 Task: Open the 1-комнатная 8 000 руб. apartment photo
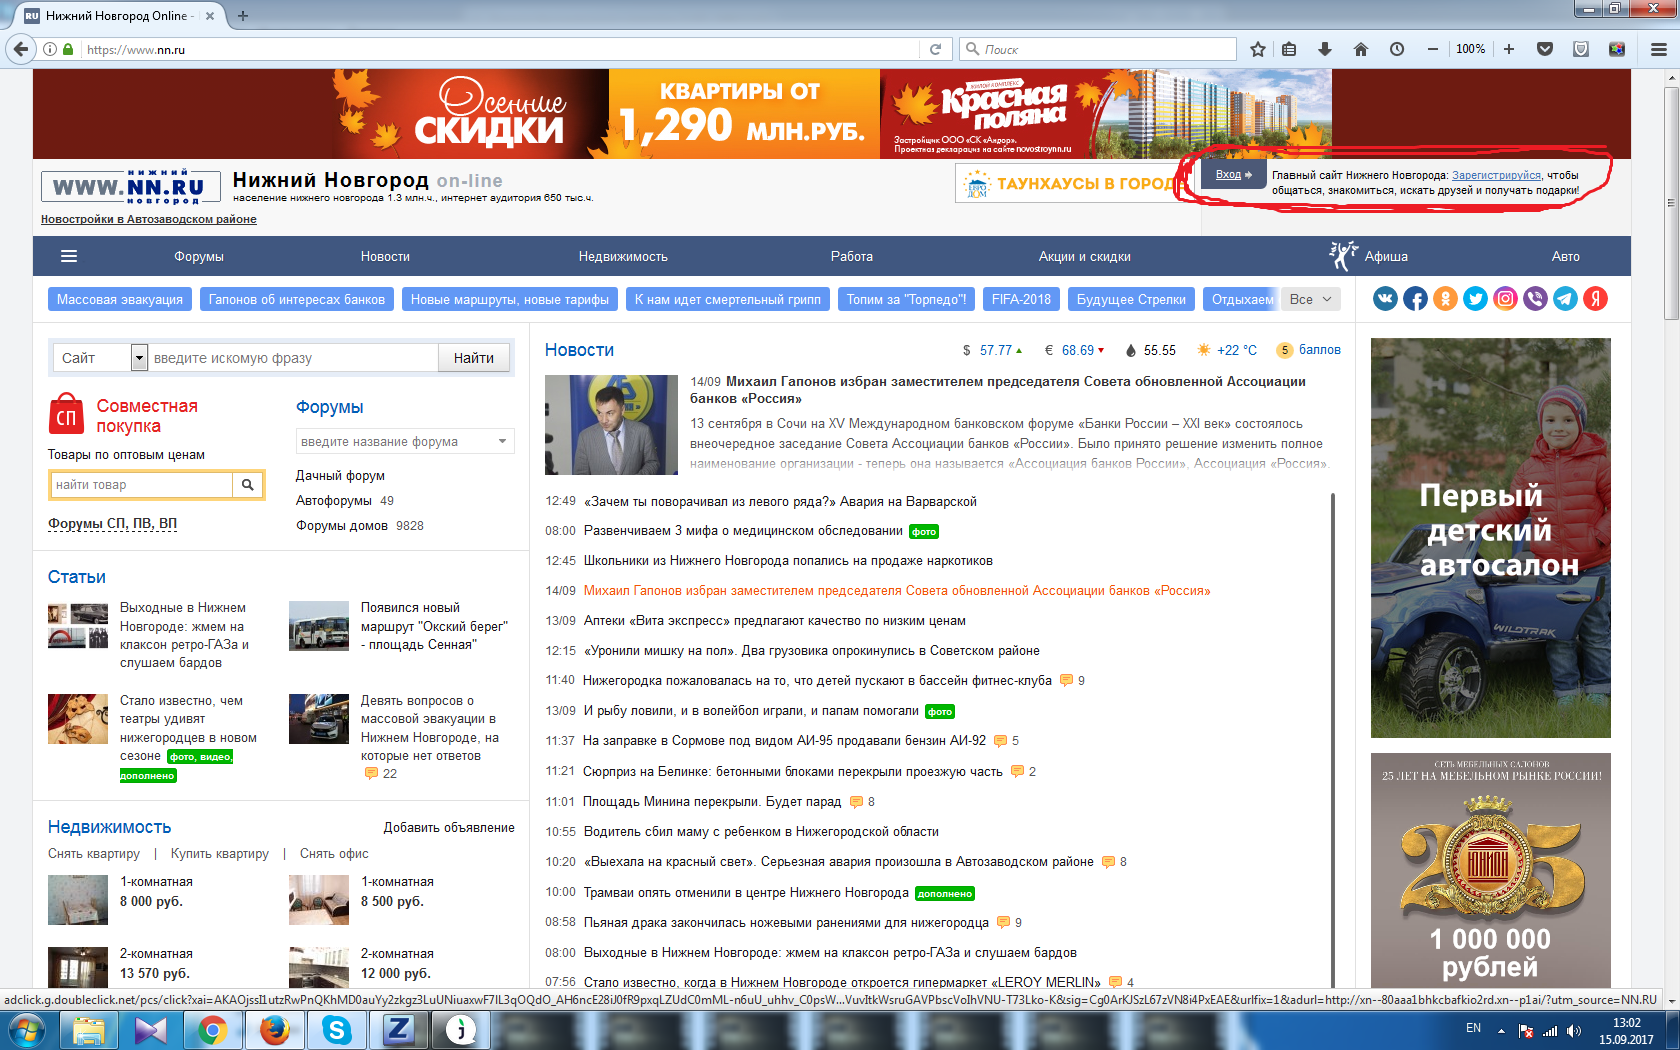[78, 900]
